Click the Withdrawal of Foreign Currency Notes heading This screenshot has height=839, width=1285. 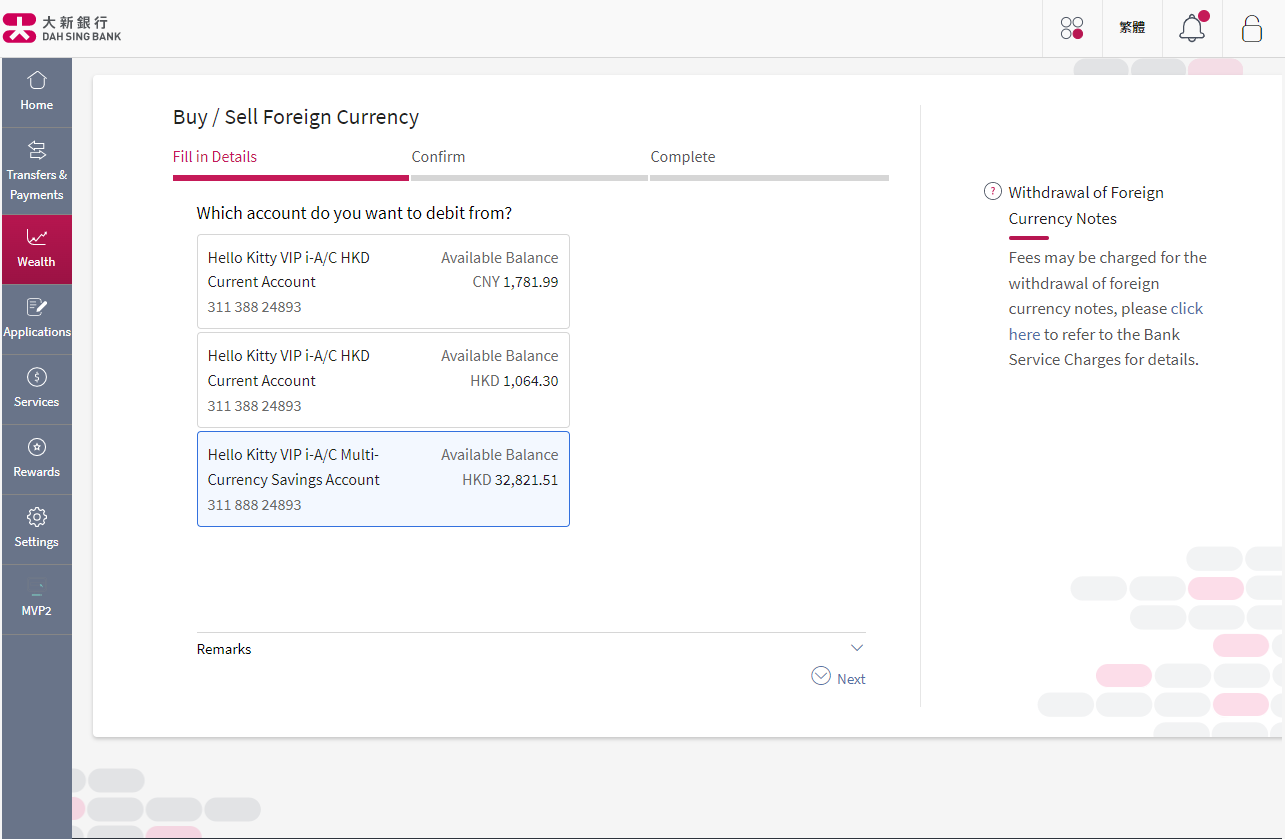pos(1086,205)
